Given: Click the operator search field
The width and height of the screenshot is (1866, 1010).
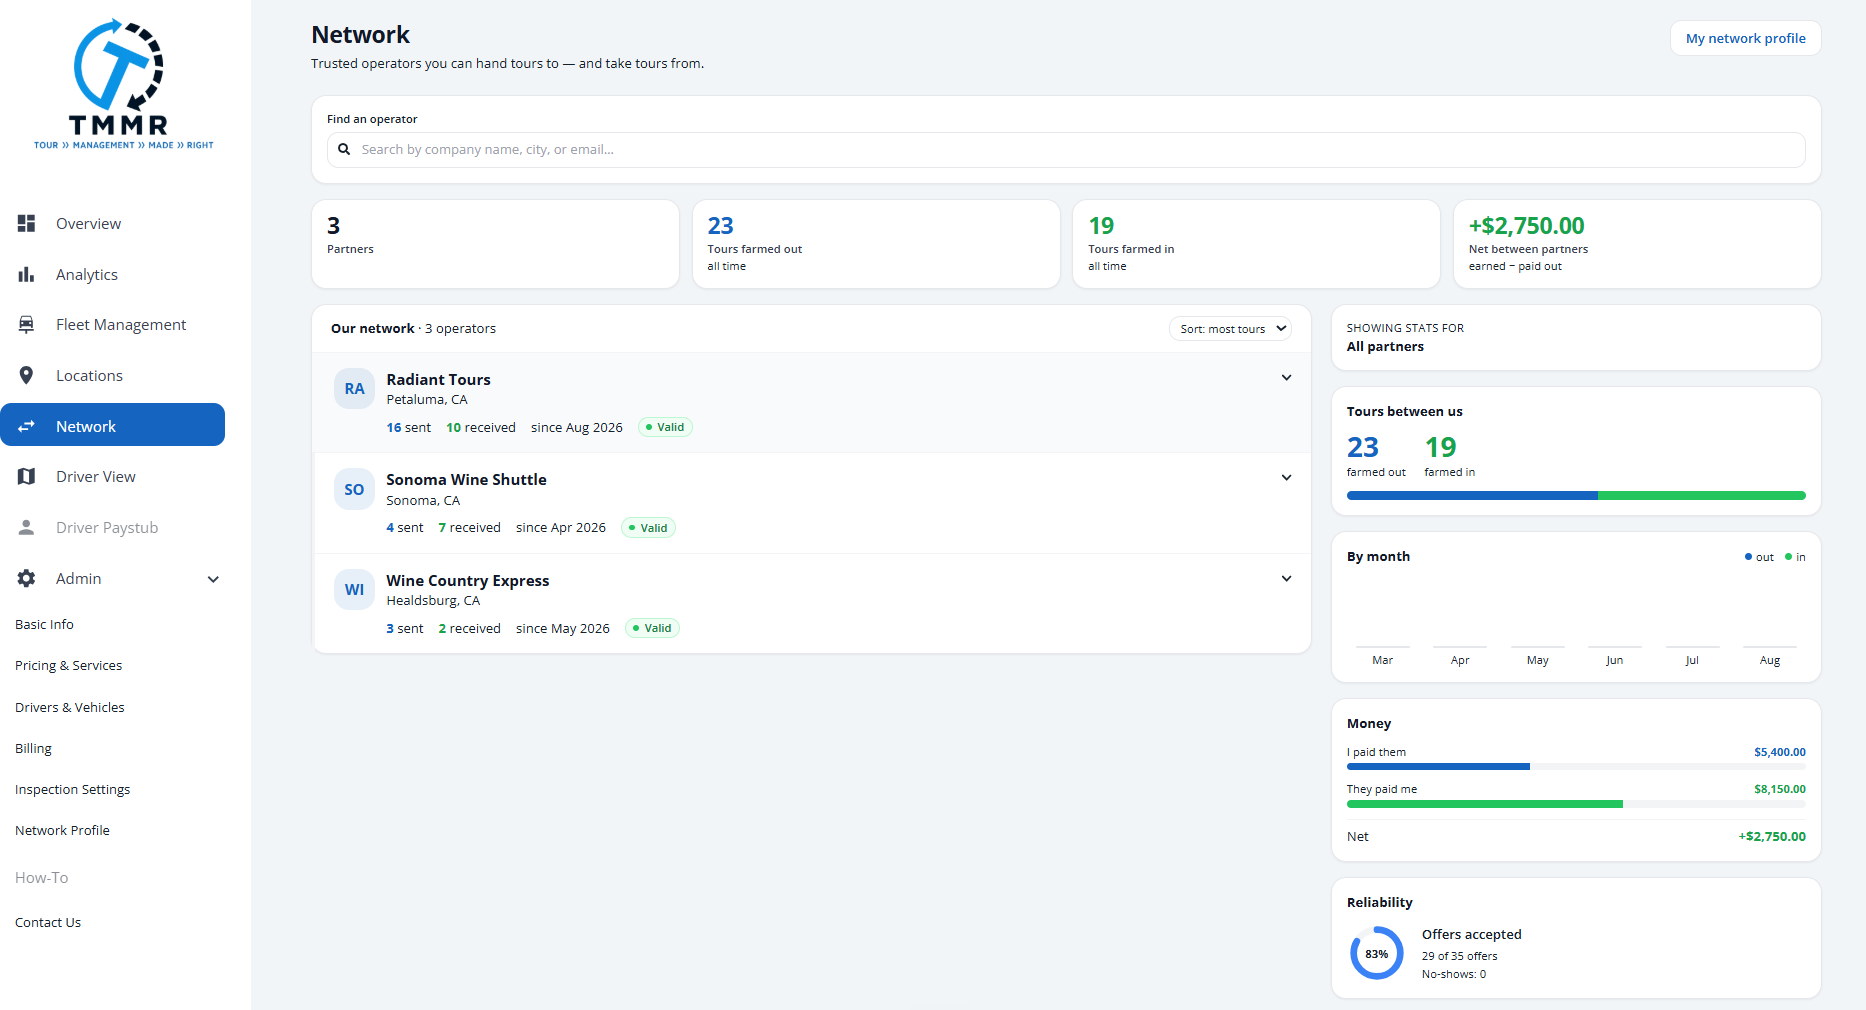Looking at the screenshot, I should (x=1066, y=150).
